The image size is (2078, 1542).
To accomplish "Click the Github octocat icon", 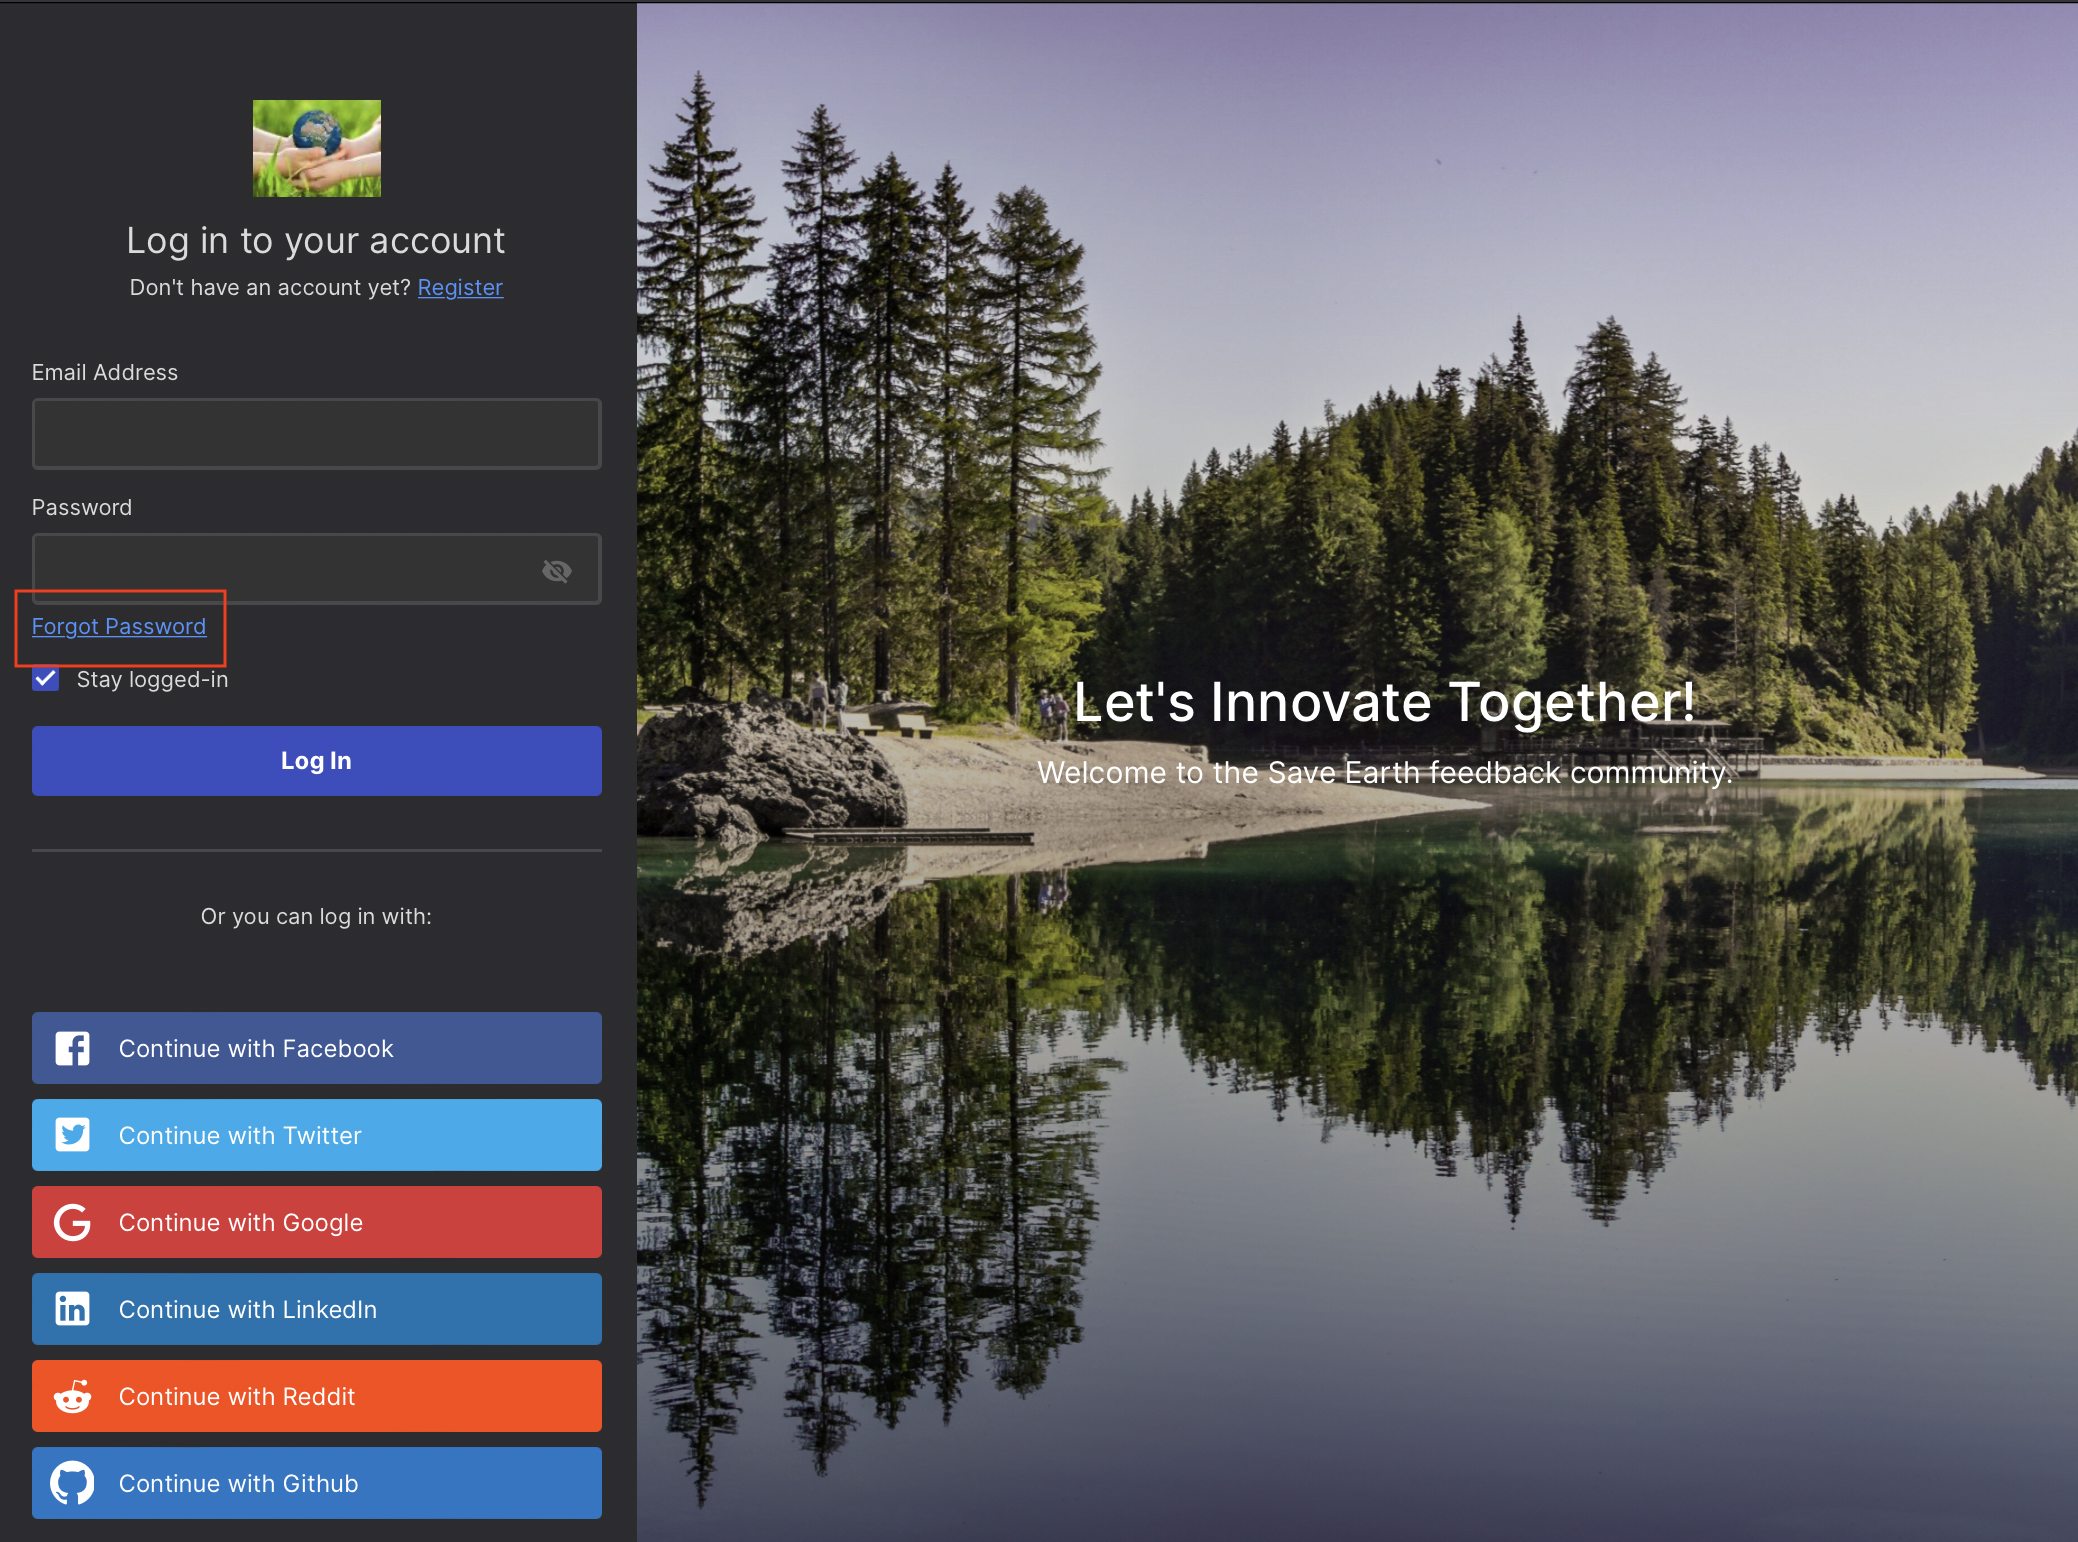I will (71, 1484).
